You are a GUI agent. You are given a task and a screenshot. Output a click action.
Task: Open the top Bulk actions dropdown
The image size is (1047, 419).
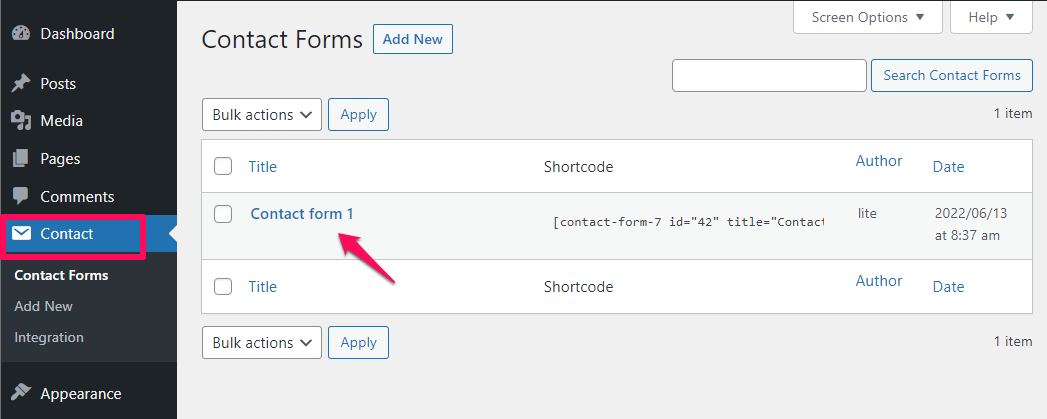tap(262, 114)
